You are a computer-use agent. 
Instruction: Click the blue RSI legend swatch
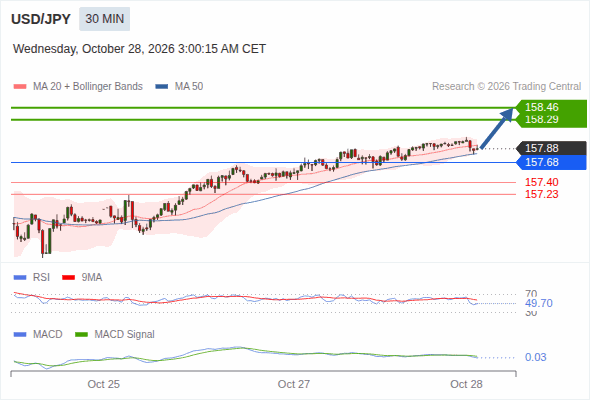(20, 278)
